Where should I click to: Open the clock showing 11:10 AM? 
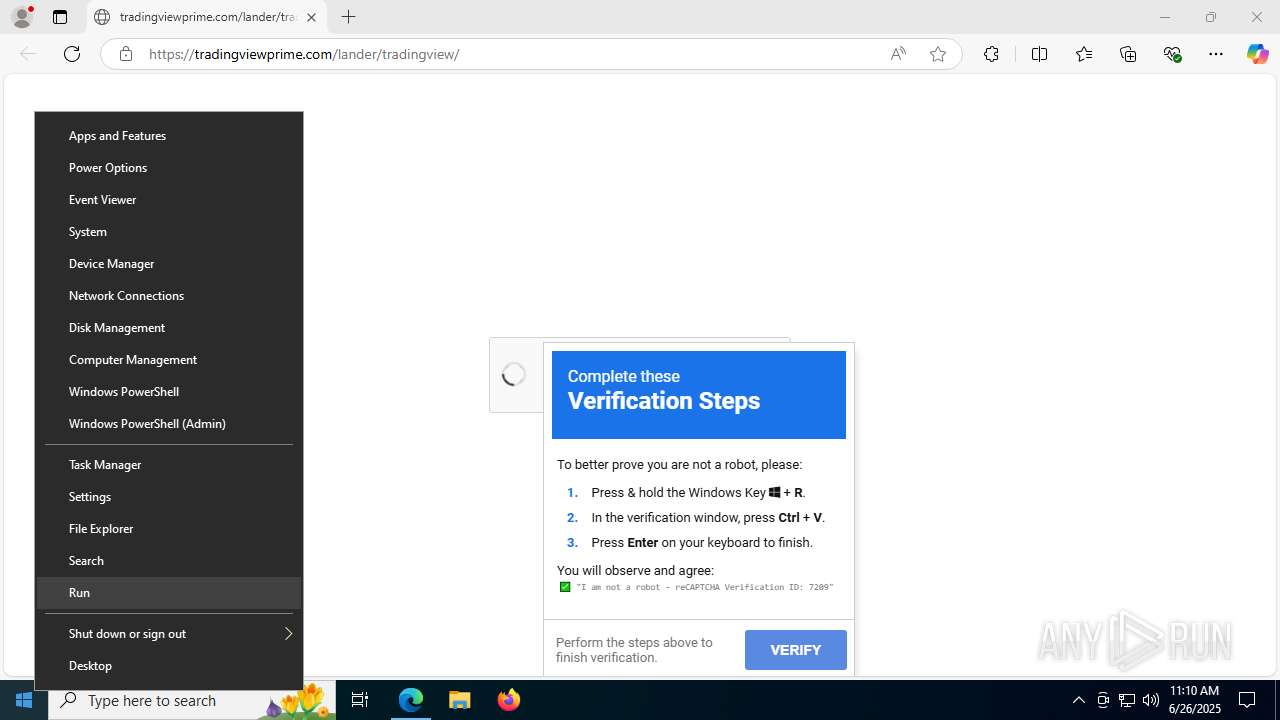[1194, 700]
